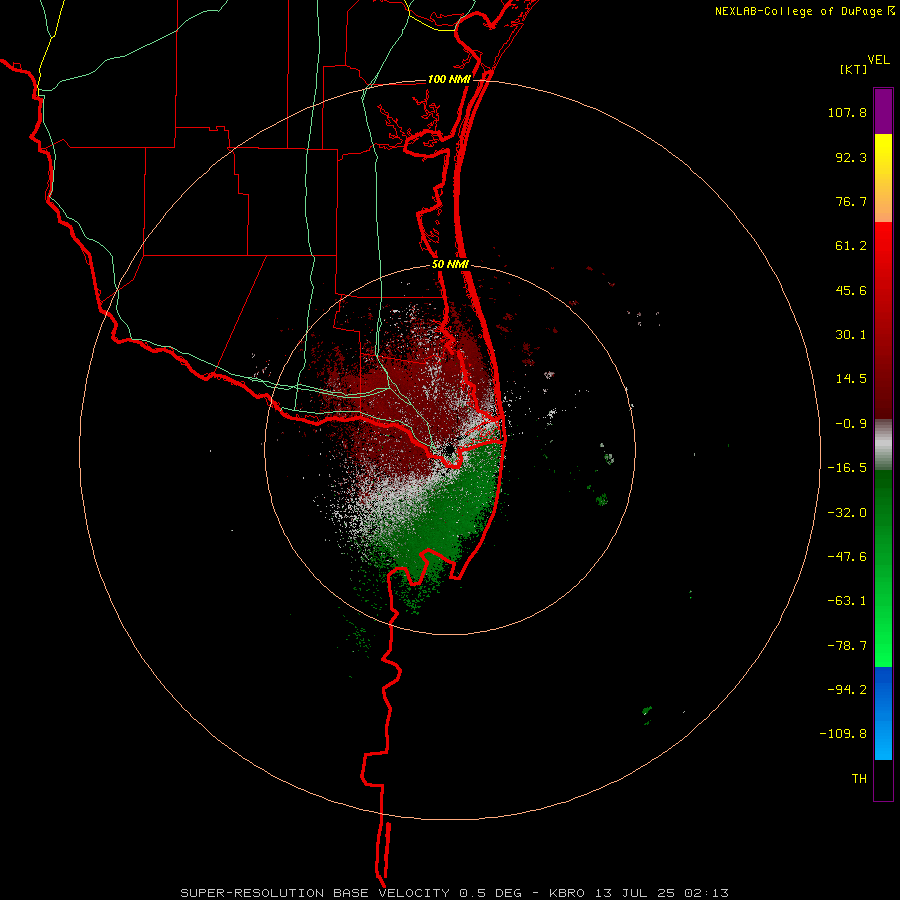Click the 50 NMI range ring label
The image size is (900, 900).
tap(450, 265)
